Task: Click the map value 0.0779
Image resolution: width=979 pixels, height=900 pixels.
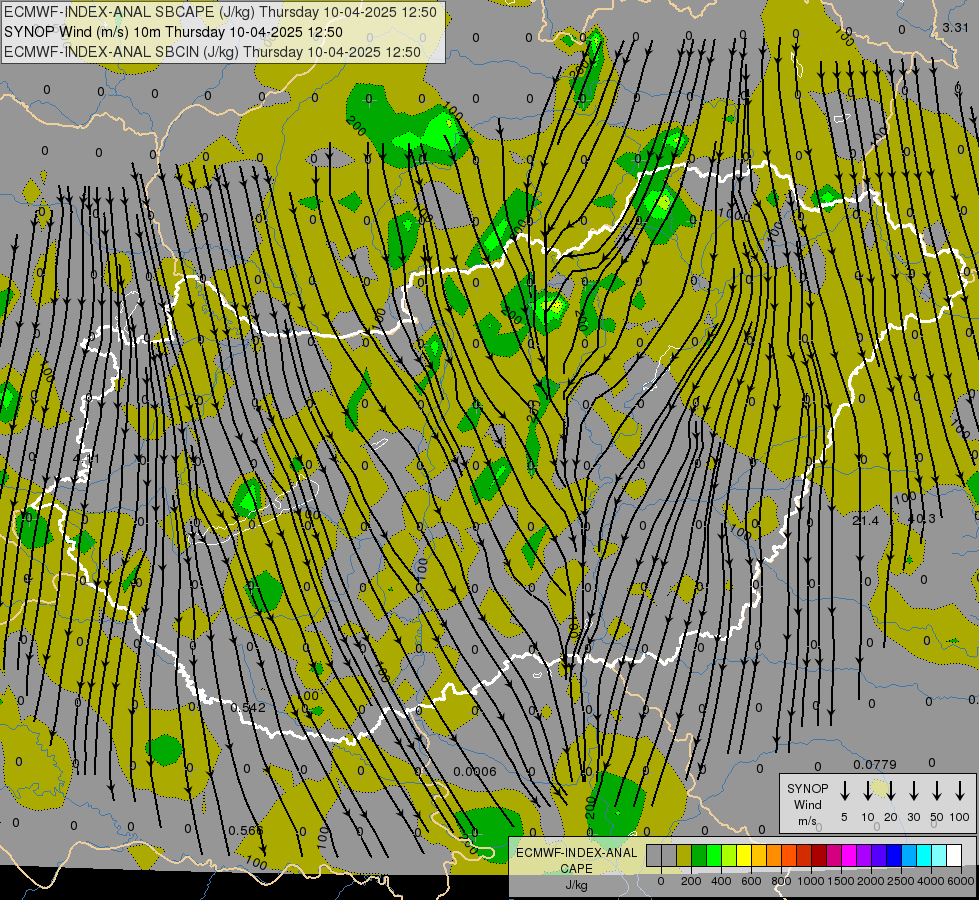Action: tap(875, 764)
